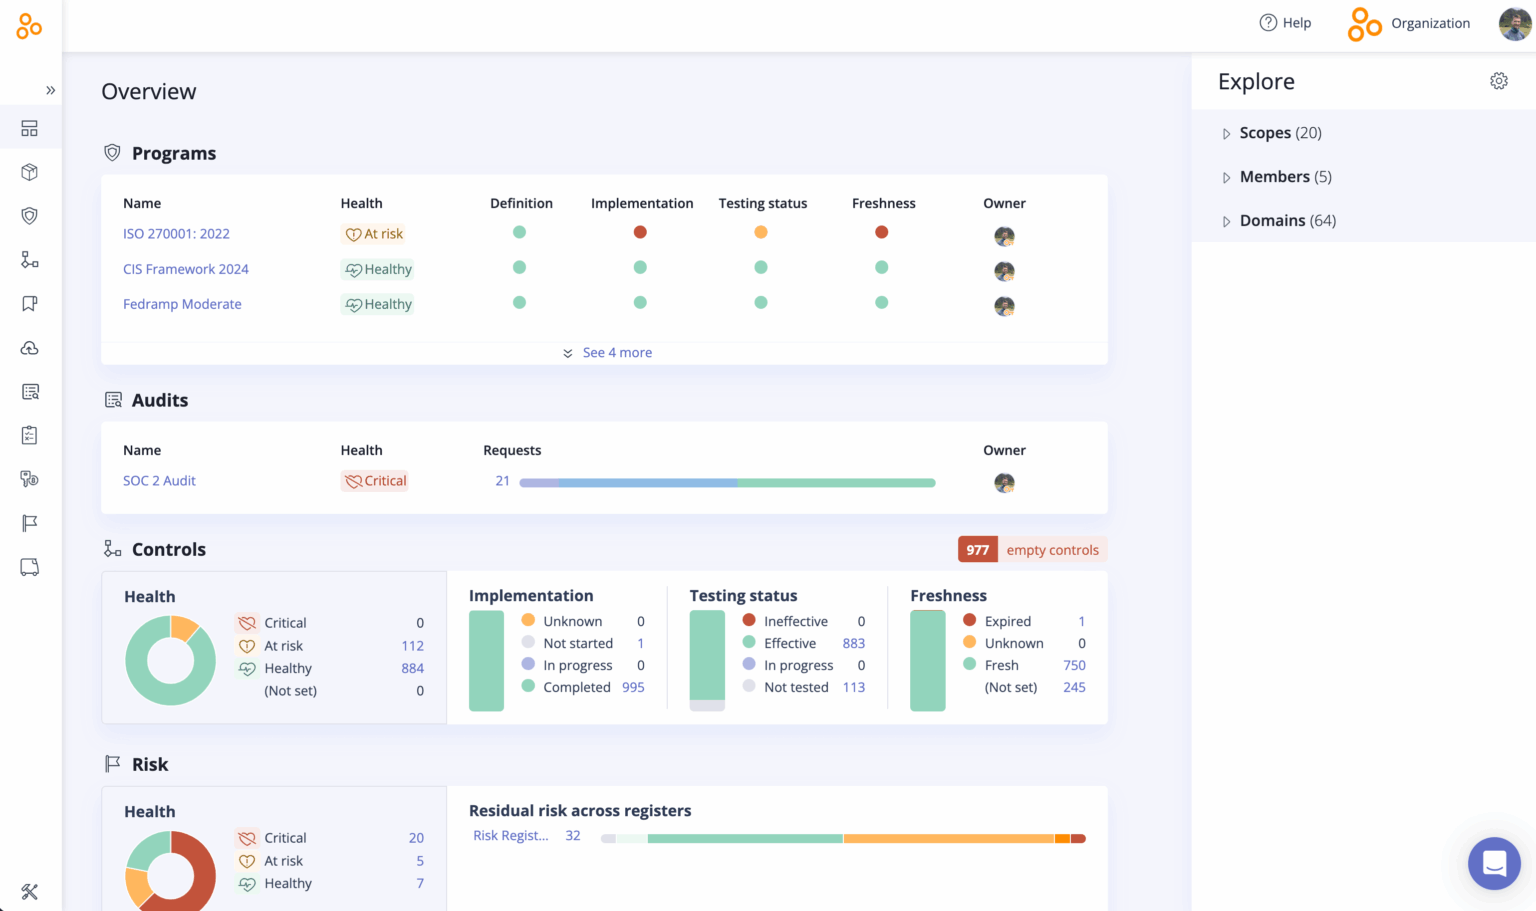The image size is (1536, 911).
Task: Open the Help menu in the top bar
Action: (1286, 22)
